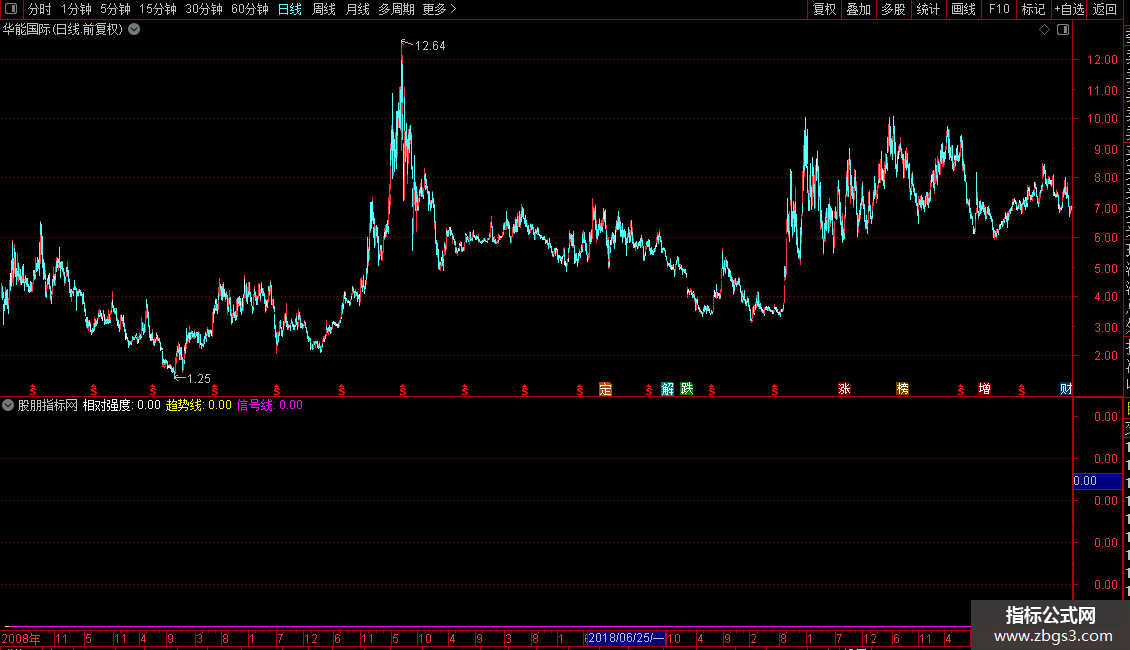Open the 更多 periods expander
The height and width of the screenshot is (650, 1130).
coord(440,9)
